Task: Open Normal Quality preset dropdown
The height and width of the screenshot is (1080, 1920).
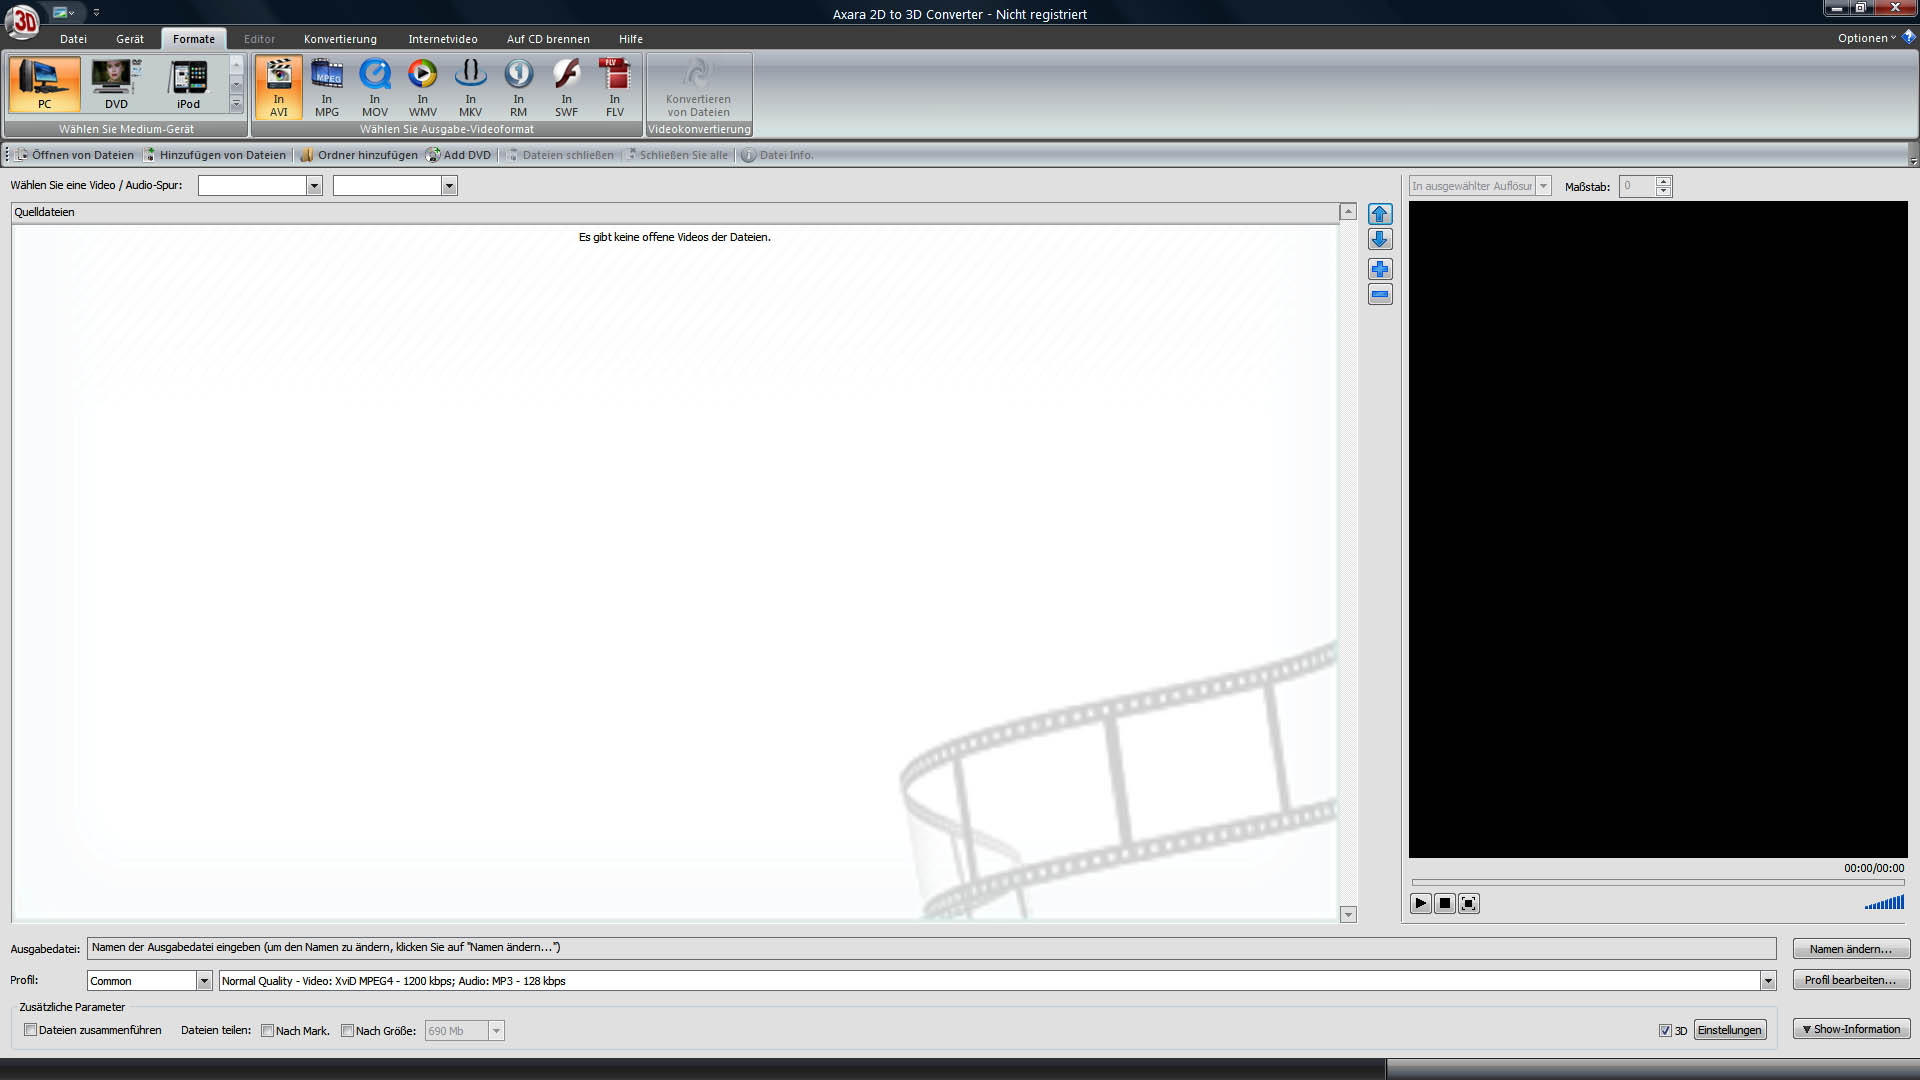Action: pyautogui.click(x=1768, y=981)
